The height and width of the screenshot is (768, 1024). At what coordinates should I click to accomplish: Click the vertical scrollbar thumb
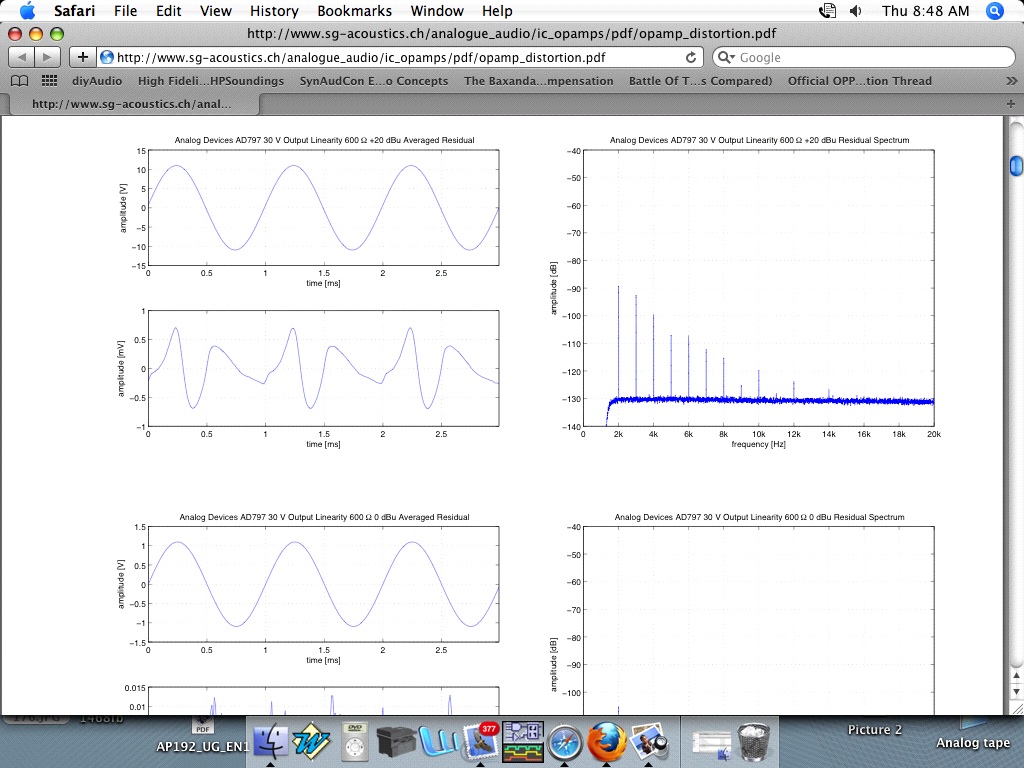click(1016, 165)
